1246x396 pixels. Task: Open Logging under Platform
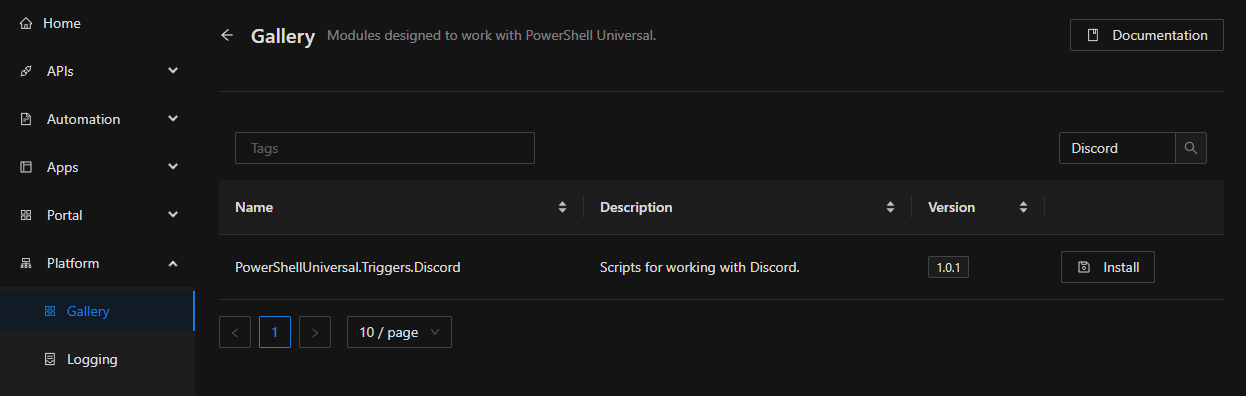click(97, 359)
